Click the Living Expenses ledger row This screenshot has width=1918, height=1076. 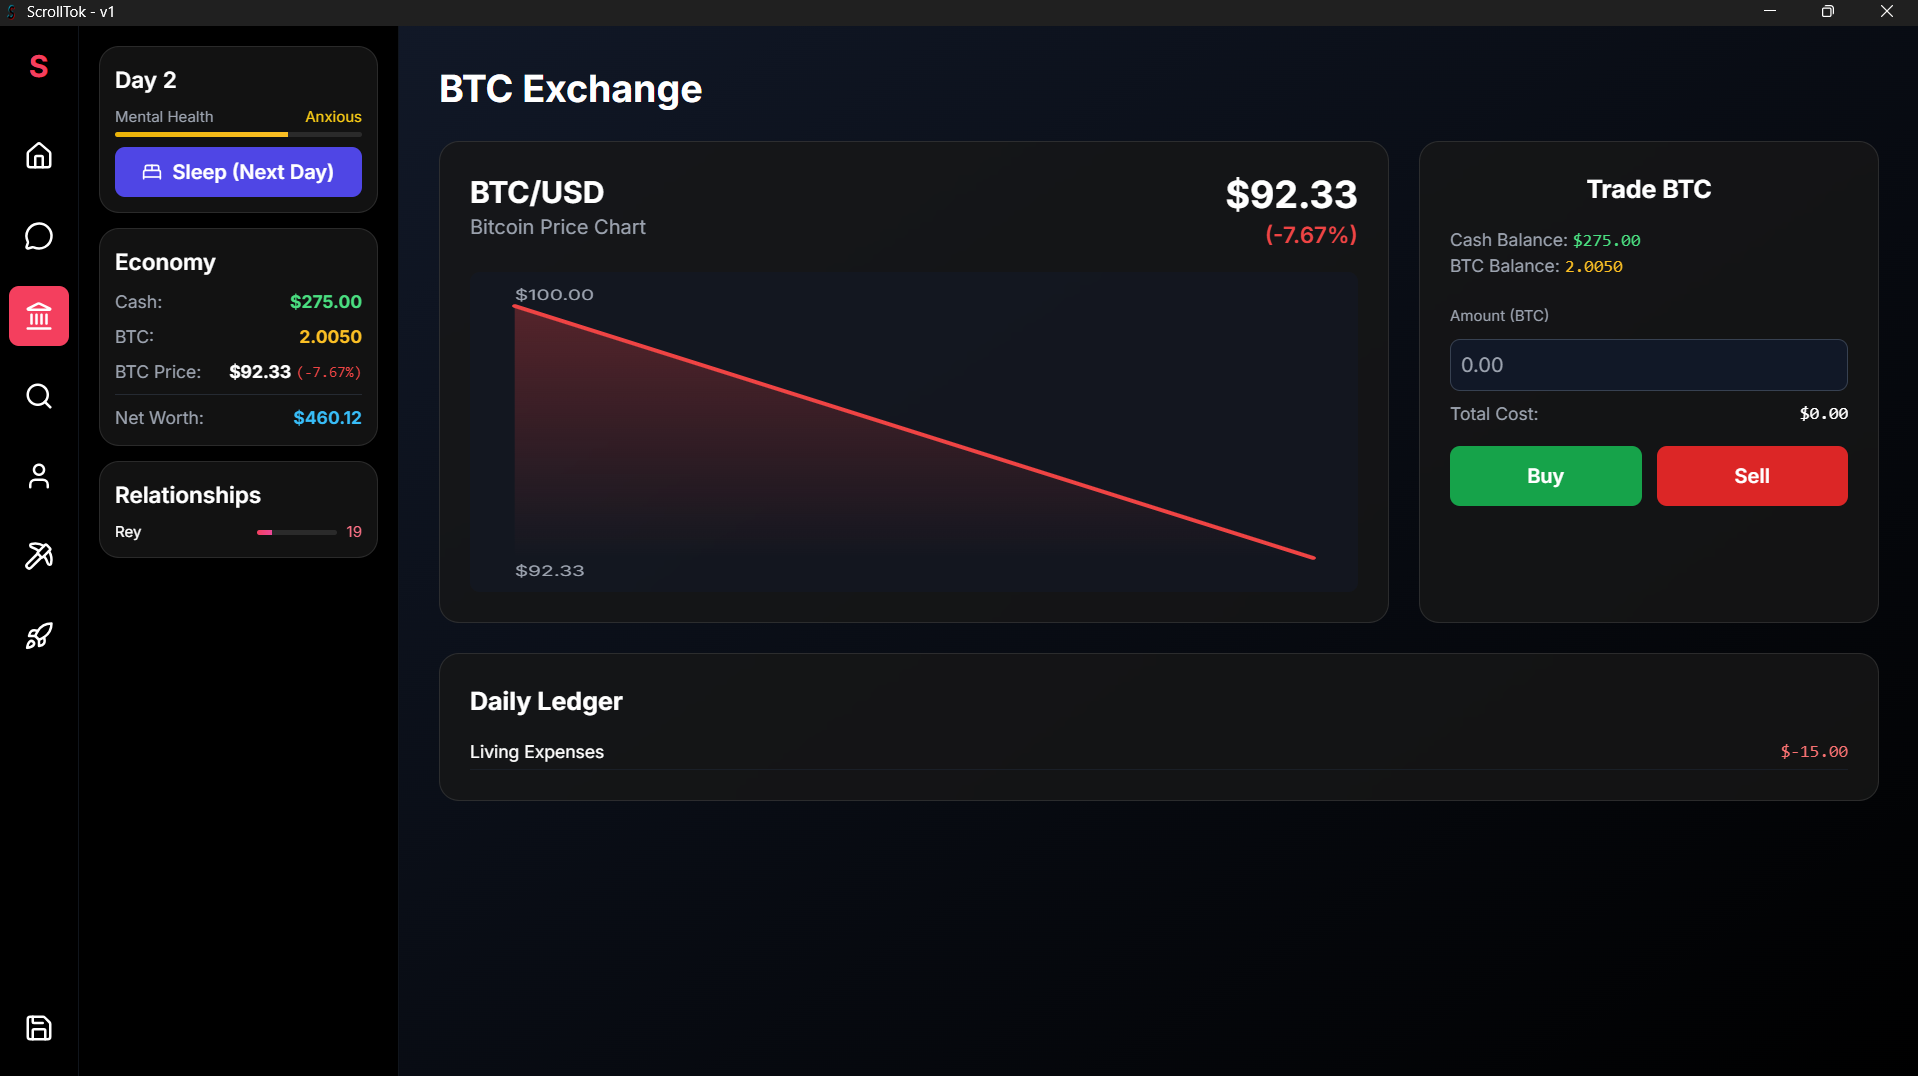tap(1158, 752)
